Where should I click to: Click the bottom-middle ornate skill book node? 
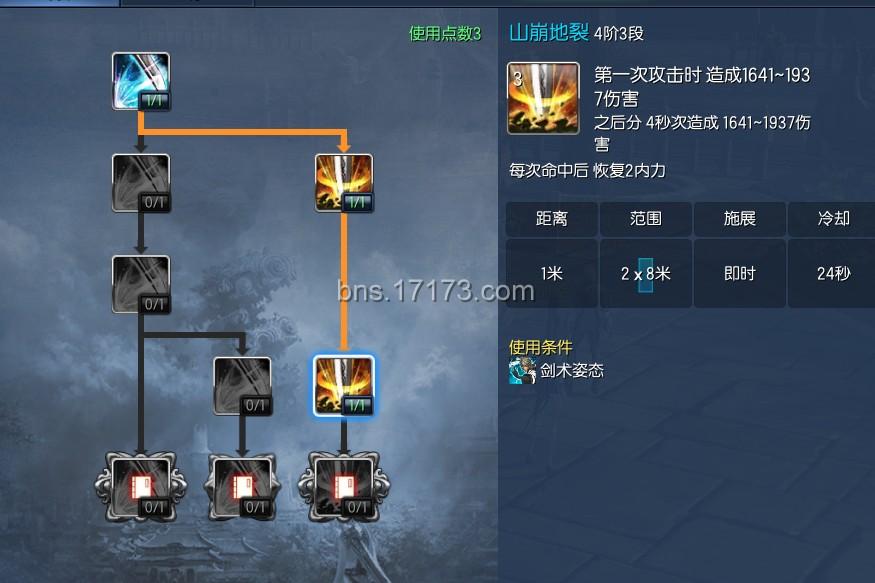click(x=242, y=487)
